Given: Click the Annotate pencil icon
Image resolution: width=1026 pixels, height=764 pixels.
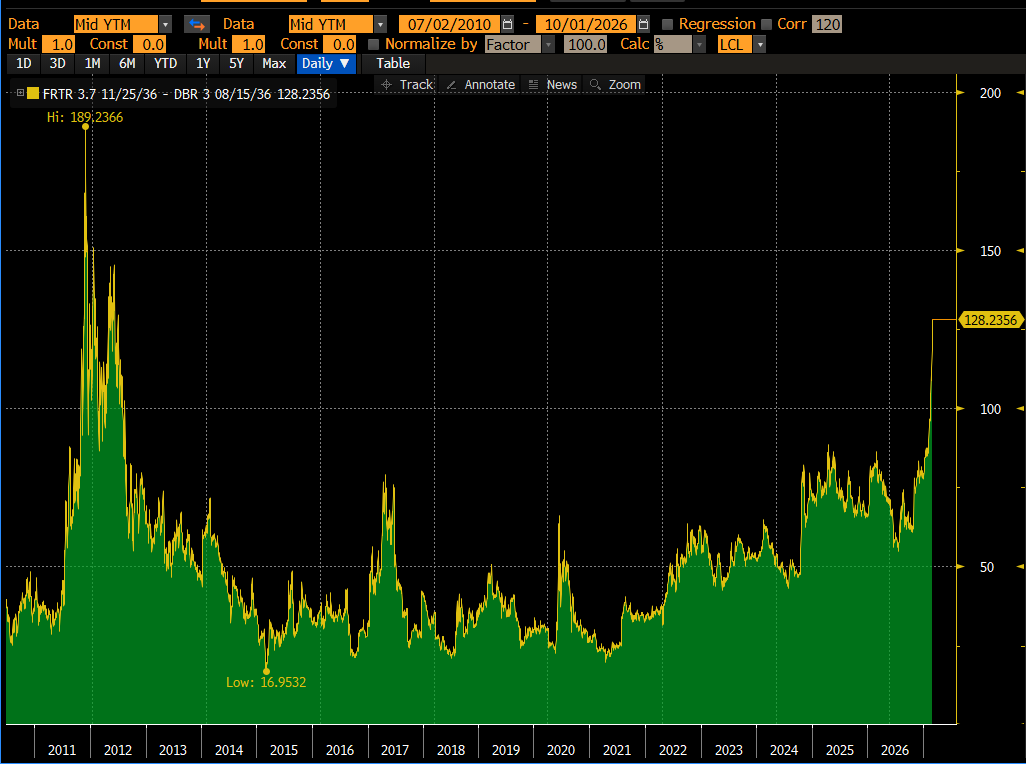Looking at the screenshot, I should (x=451, y=84).
